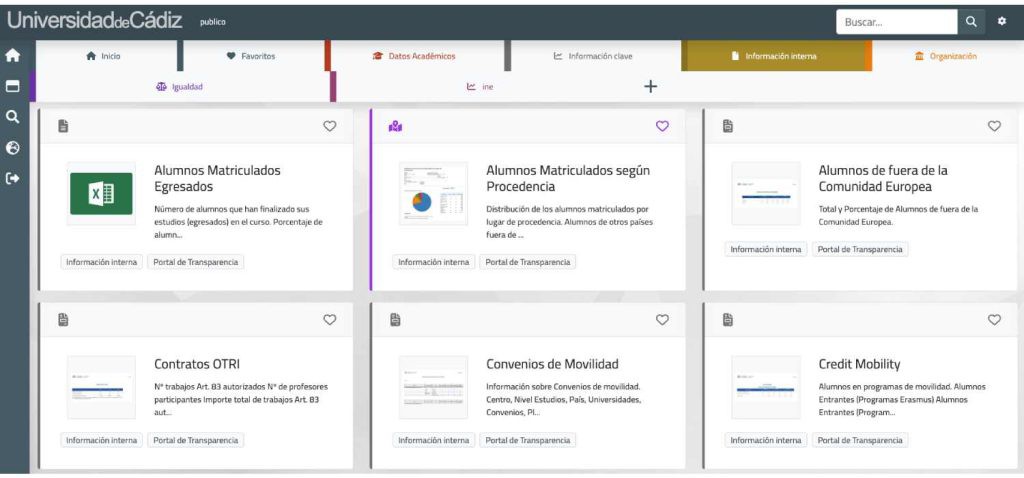The width and height of the screenshot is (1024, 478).
Task: Open the Convenios de Movilidad title link
Action: 552,364
